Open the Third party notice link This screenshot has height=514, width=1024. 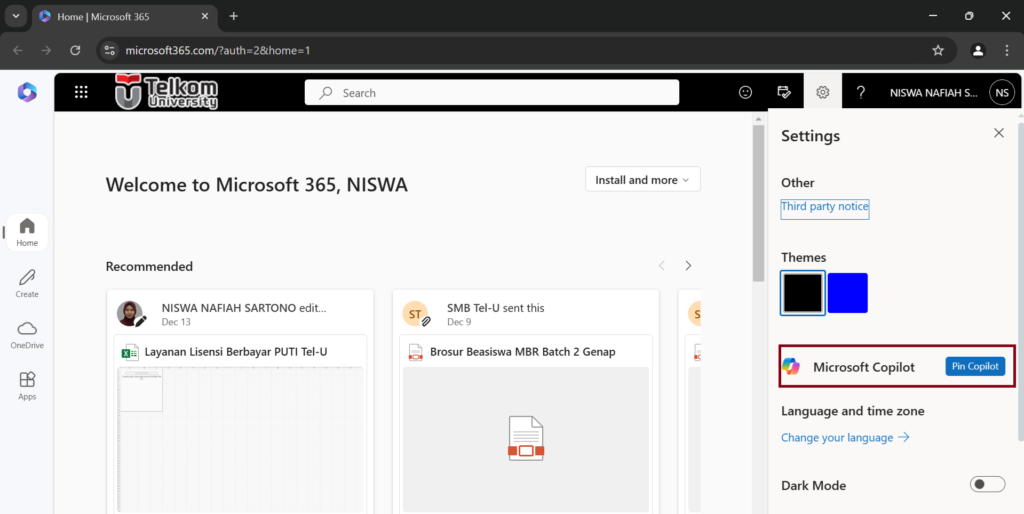tap(825, 207)
